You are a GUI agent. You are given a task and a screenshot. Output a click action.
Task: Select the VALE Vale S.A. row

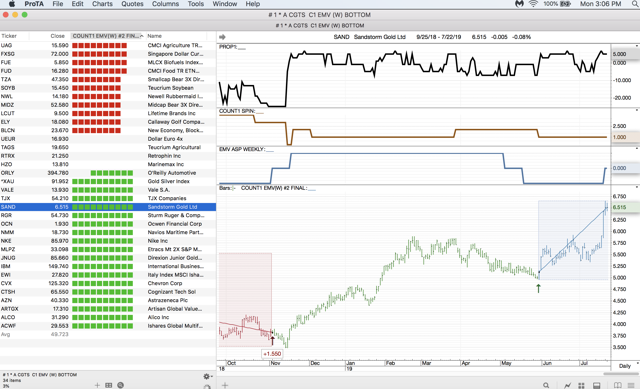tap(108, 190)
